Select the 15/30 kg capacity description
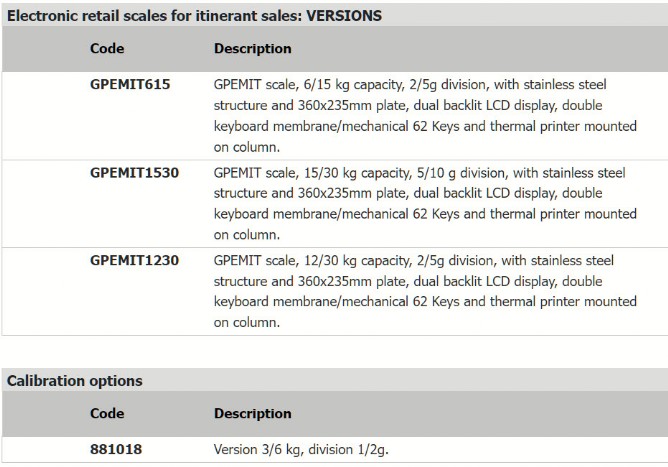This screenshot has height=467, width=668. (425, 204)
